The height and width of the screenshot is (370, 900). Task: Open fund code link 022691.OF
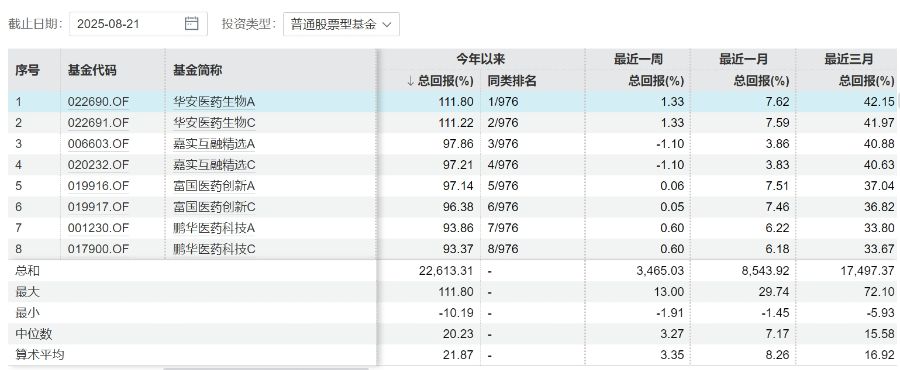98,123
